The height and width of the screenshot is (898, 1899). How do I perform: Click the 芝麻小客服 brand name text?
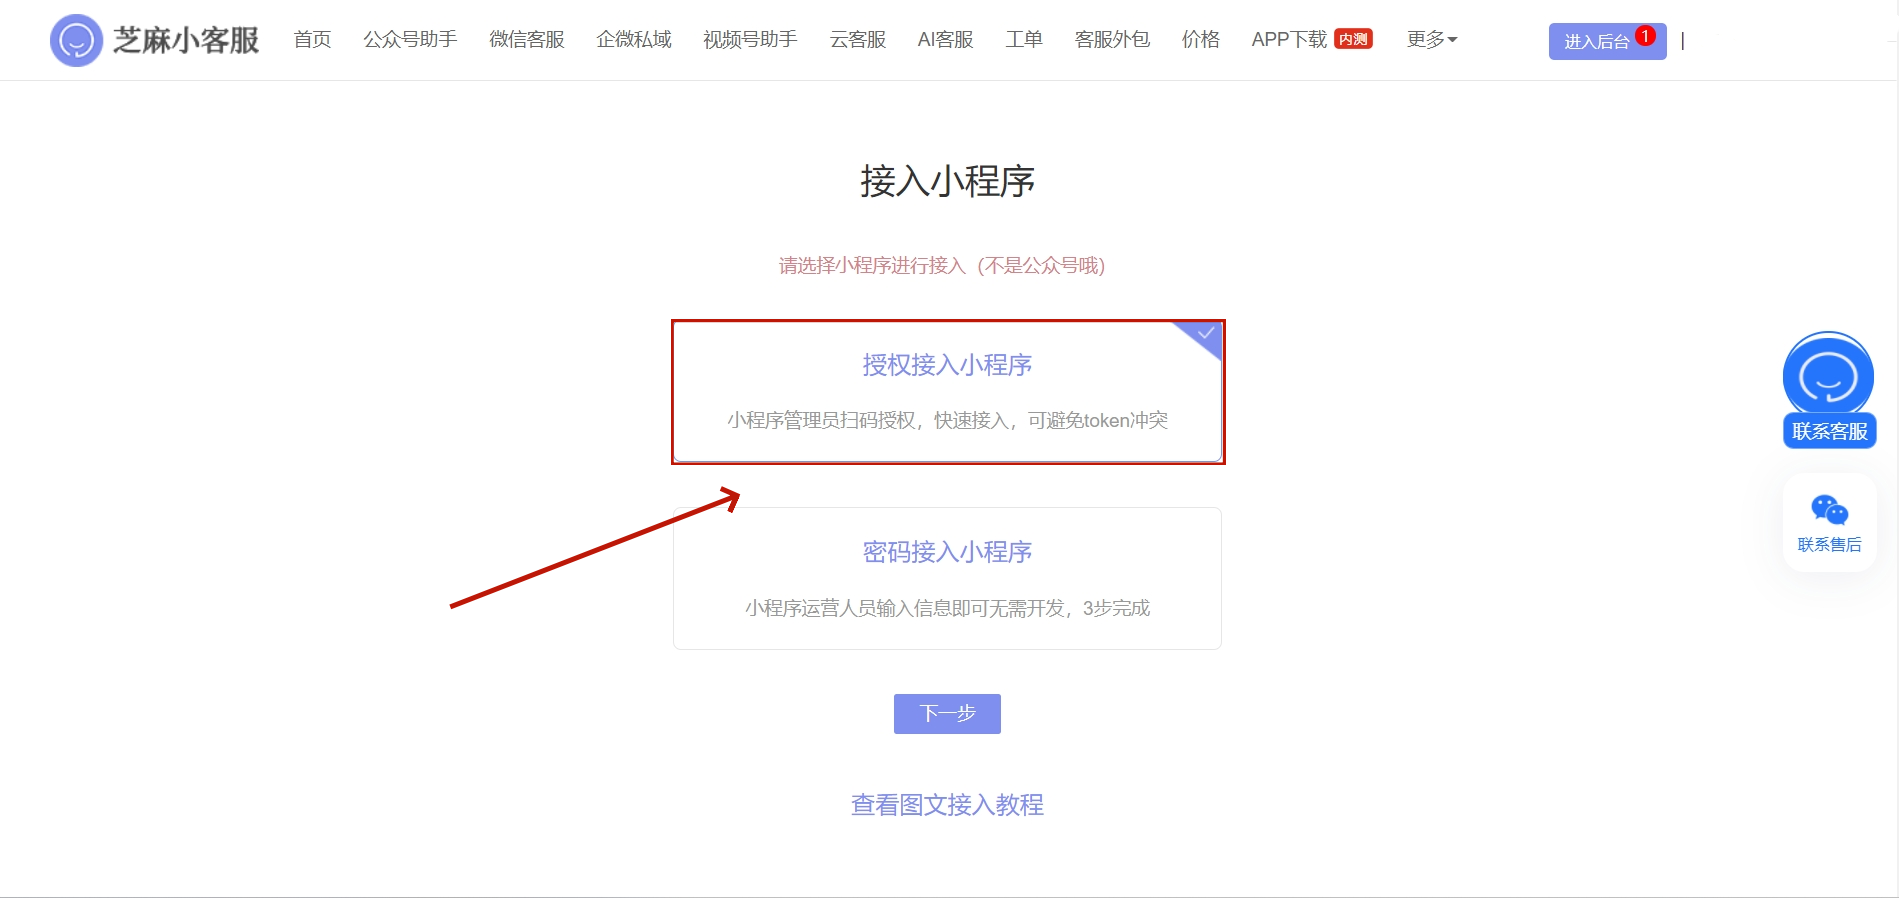(x=186, y=40)
